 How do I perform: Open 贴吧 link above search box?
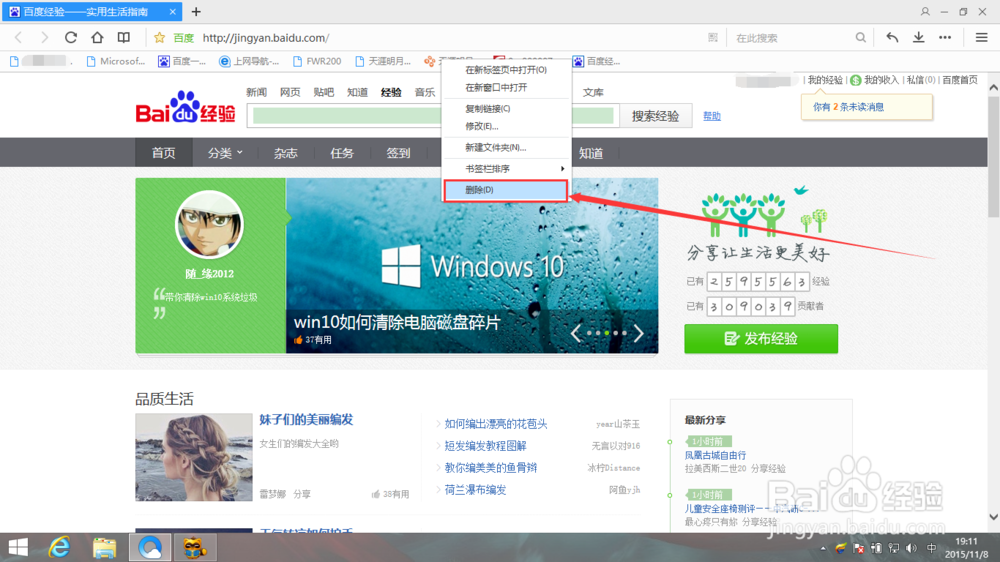323,92
